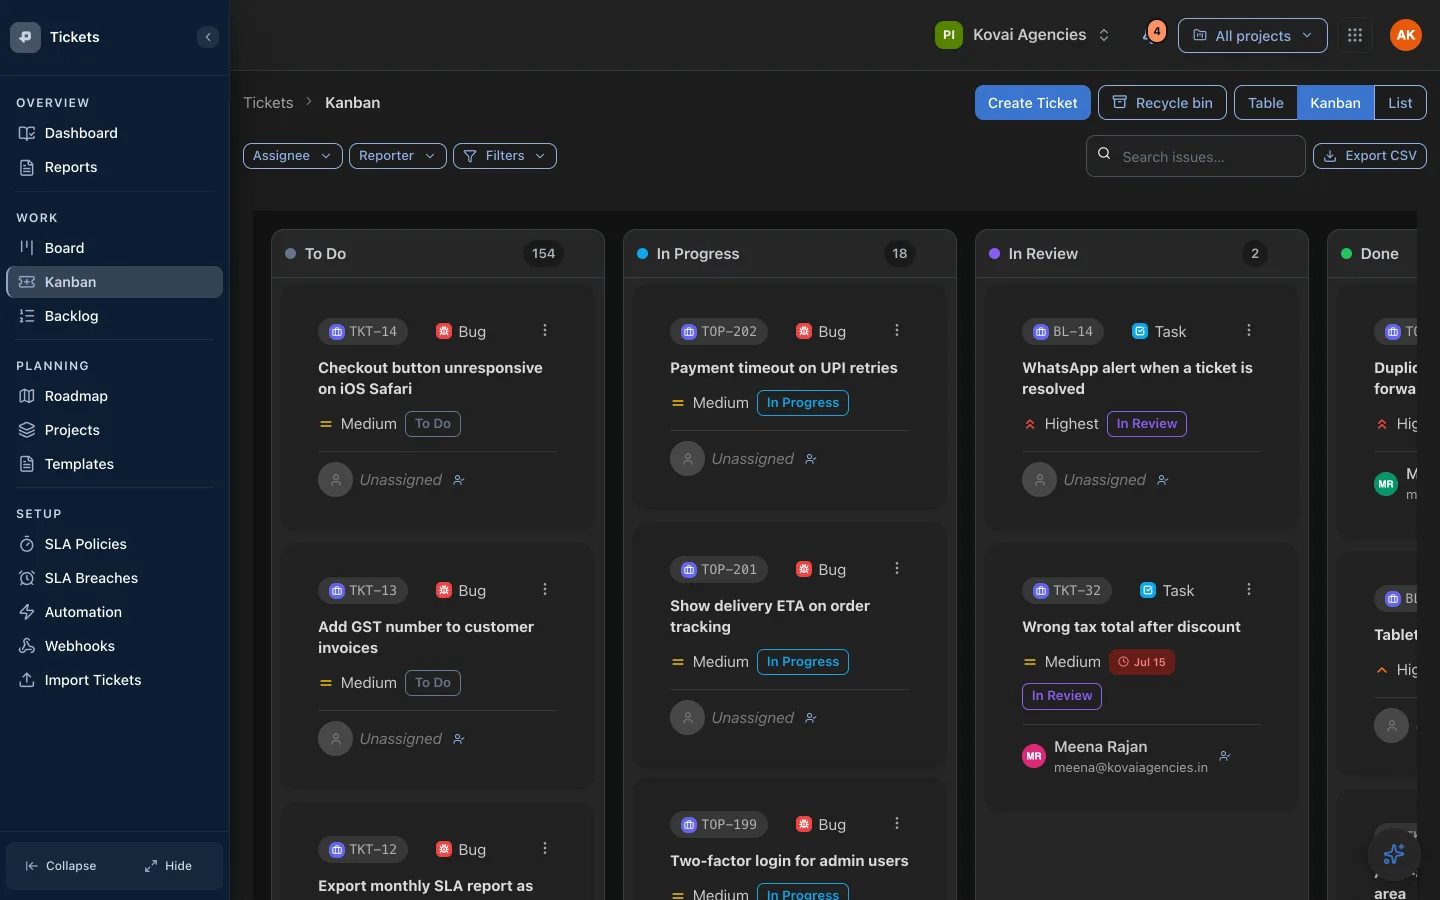
Task: Assign user icon on BL-14 card
Action: coord(1163,480)
